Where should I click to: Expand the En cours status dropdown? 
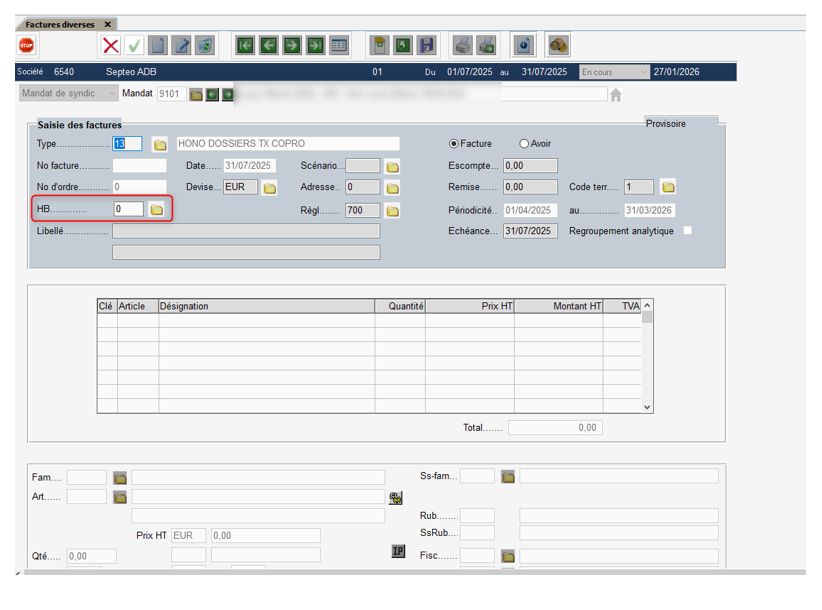tap(614, 72)
